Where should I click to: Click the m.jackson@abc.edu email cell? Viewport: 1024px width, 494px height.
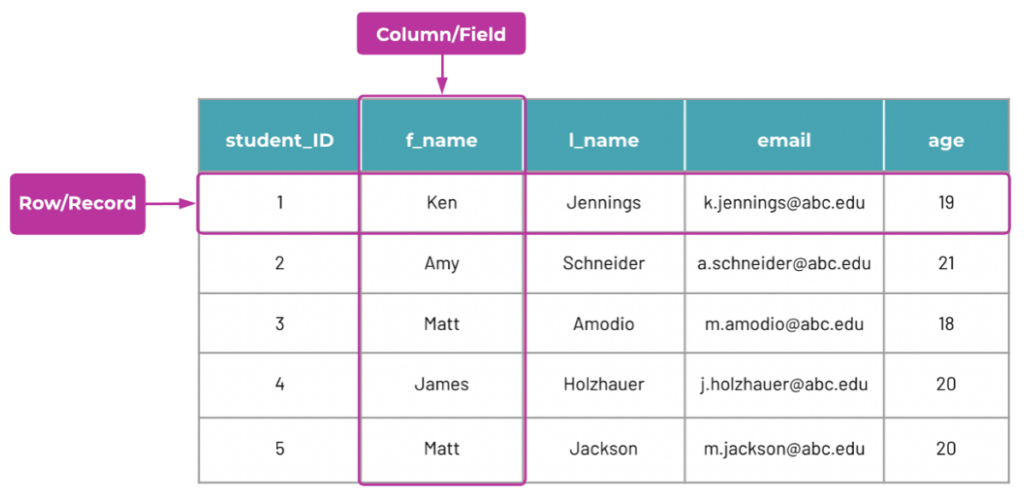[x=784, y=449]
